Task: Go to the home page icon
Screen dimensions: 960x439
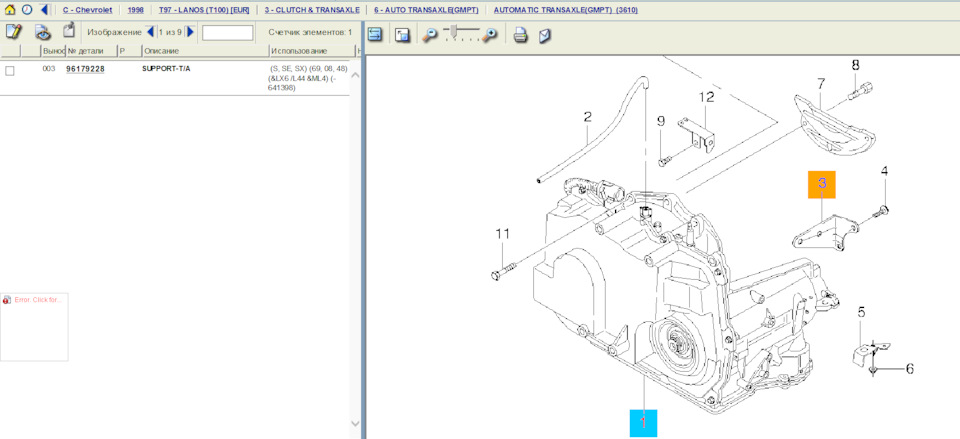Action: pyautogui.click(x=10, y=10)
